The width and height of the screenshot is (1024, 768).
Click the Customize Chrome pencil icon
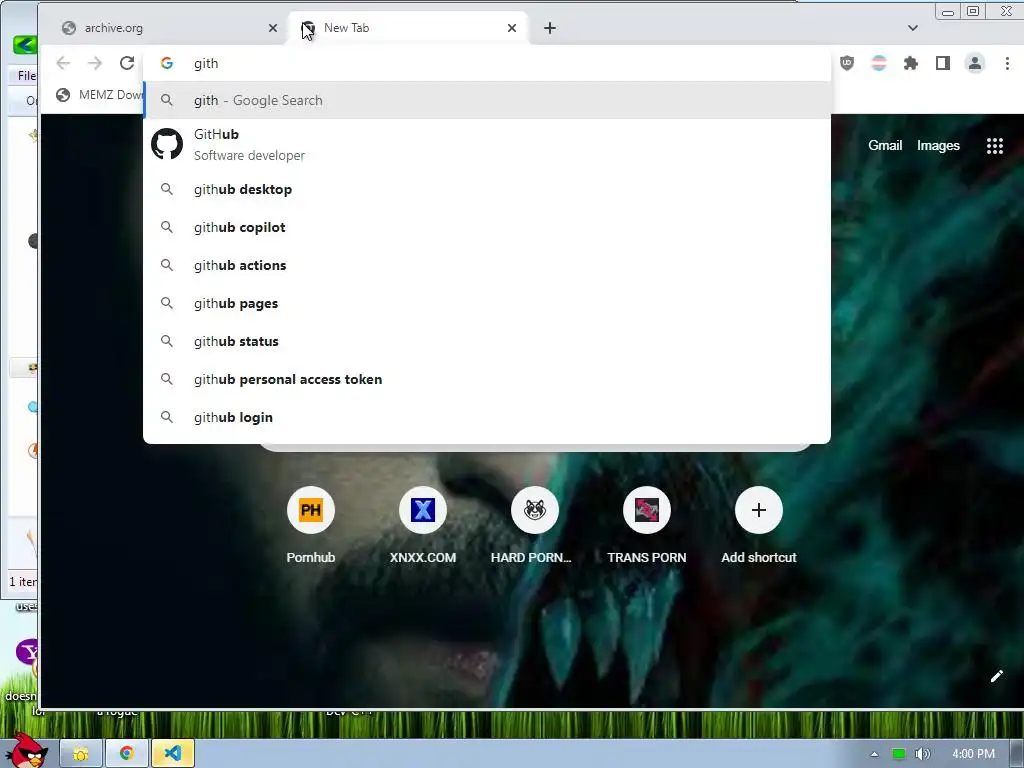997,676
